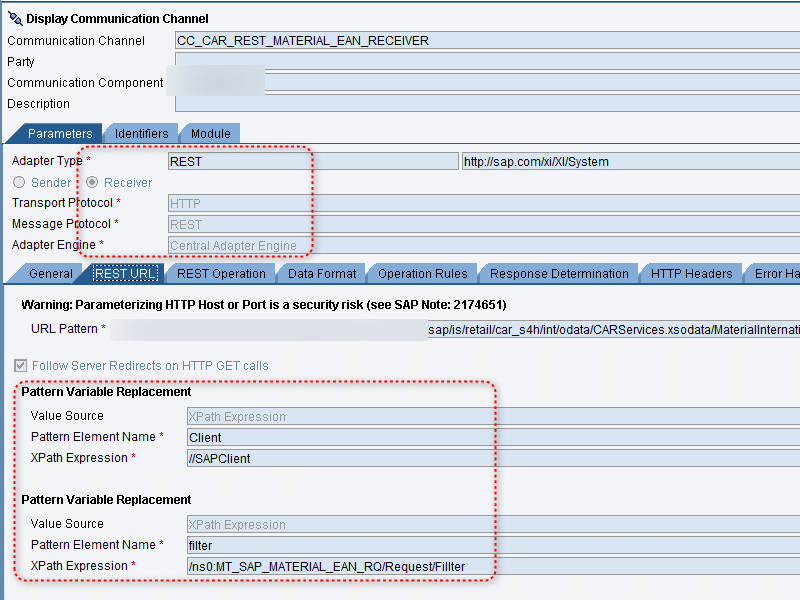Select the Response Determination tab
The height and width of the screenshot is (600, 800).
point(559,274)
